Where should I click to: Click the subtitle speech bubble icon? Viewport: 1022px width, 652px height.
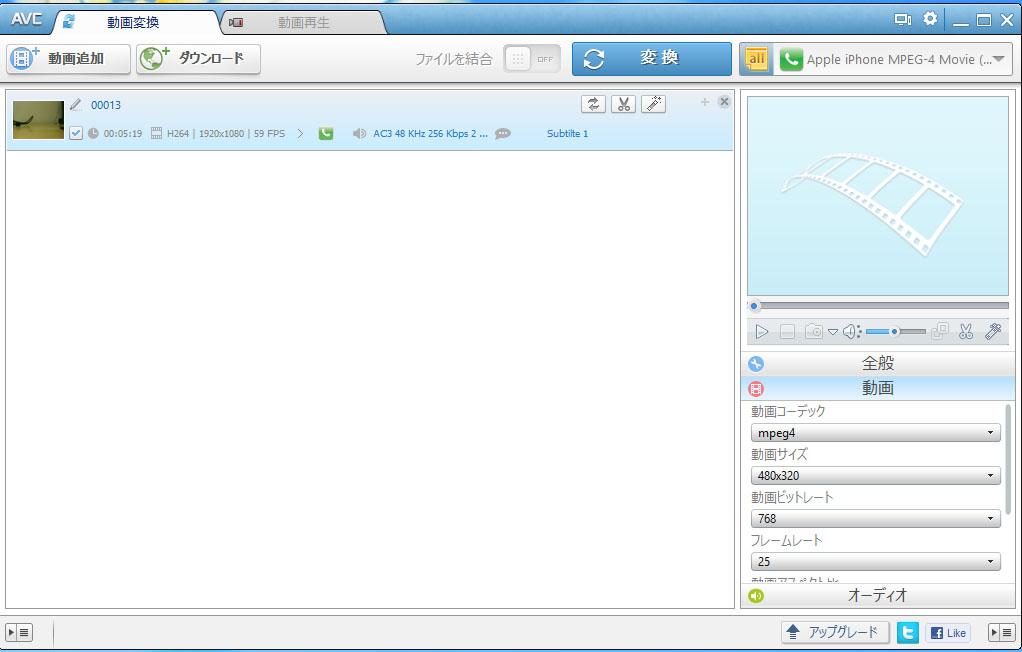click(503, 133)
